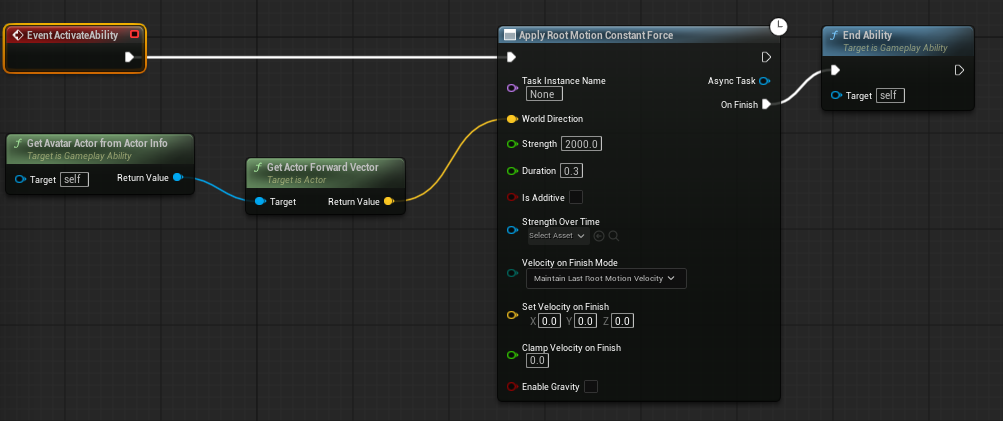
Task: Click the 'Strength Over Time' label
Action: point(560,222)
